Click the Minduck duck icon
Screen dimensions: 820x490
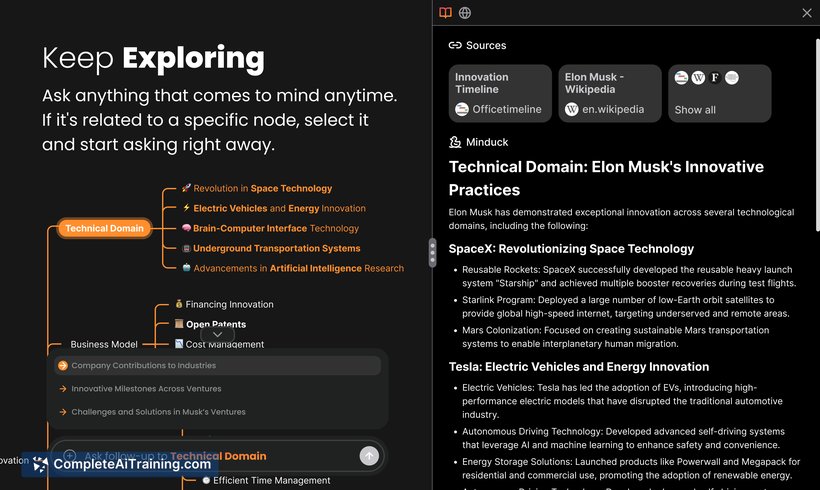[x=454, y=142]
